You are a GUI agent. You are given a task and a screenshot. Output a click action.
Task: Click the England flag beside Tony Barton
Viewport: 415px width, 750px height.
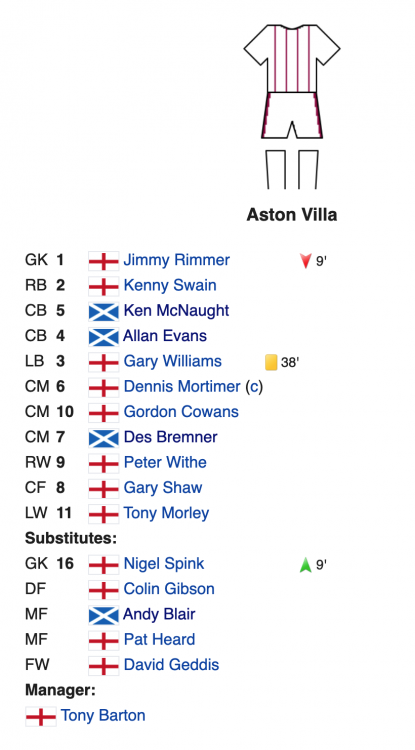tap(41, 717)
